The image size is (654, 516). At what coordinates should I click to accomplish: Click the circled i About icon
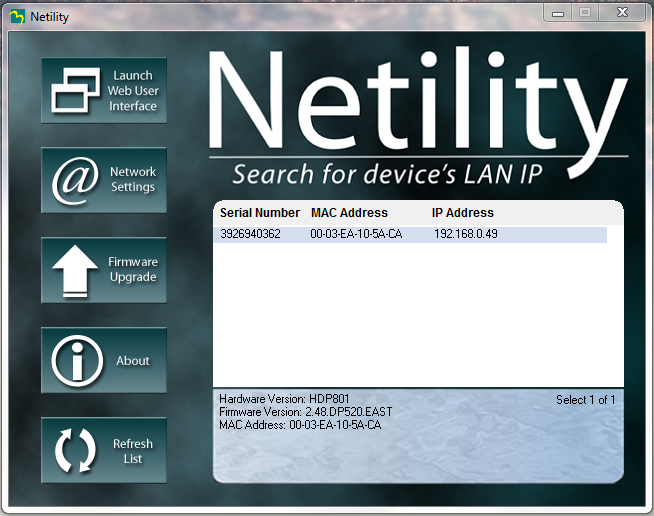pos(77,360)
